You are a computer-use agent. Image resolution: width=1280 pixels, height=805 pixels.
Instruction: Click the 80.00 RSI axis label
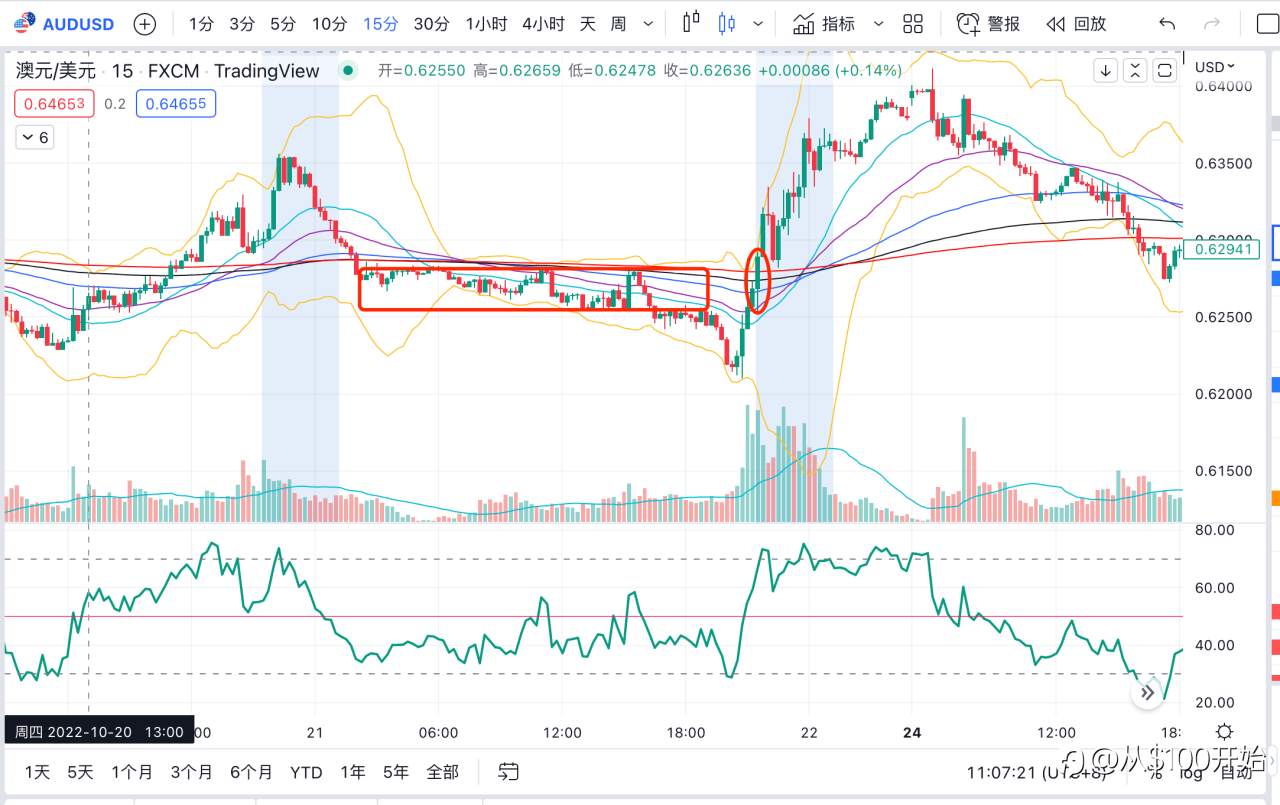click(x=1215, y=529)
